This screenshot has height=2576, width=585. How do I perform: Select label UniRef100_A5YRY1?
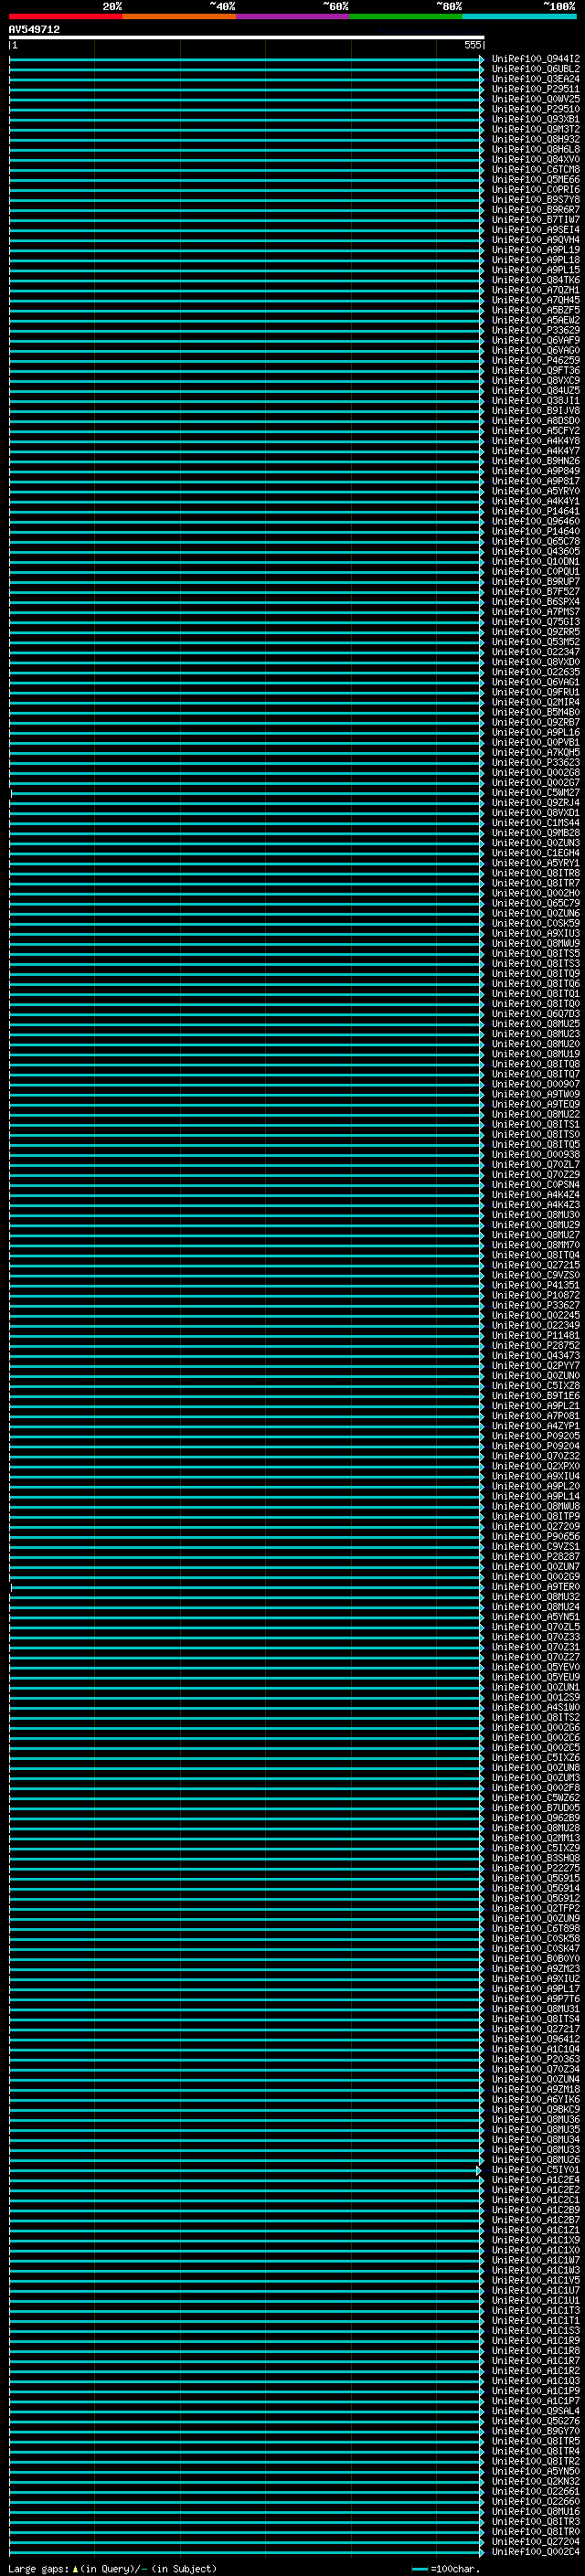[x=535, y=863]
